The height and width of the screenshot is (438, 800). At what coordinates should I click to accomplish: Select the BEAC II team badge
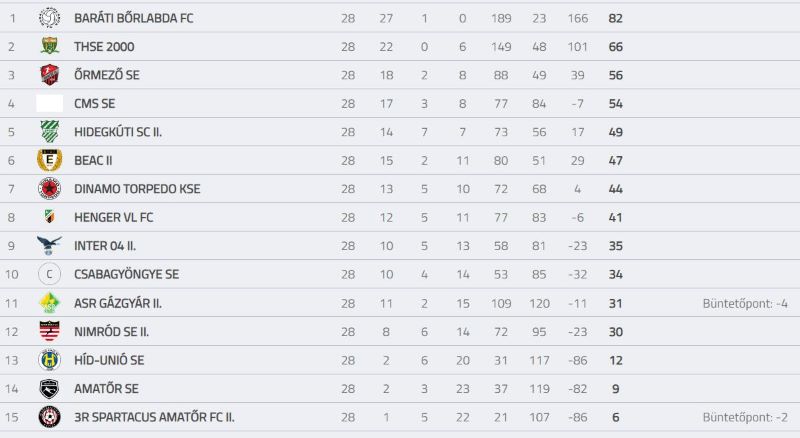[x=49, y=160]
